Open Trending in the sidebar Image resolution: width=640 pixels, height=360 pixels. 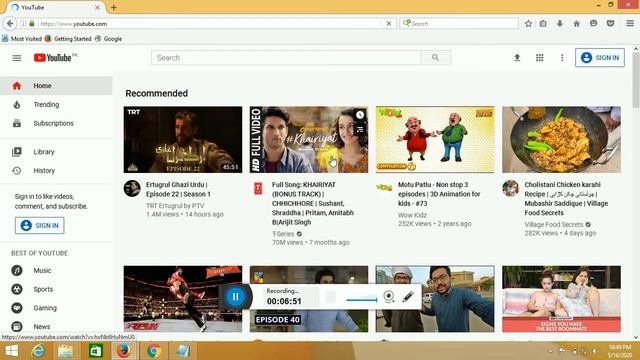(56, 104)
